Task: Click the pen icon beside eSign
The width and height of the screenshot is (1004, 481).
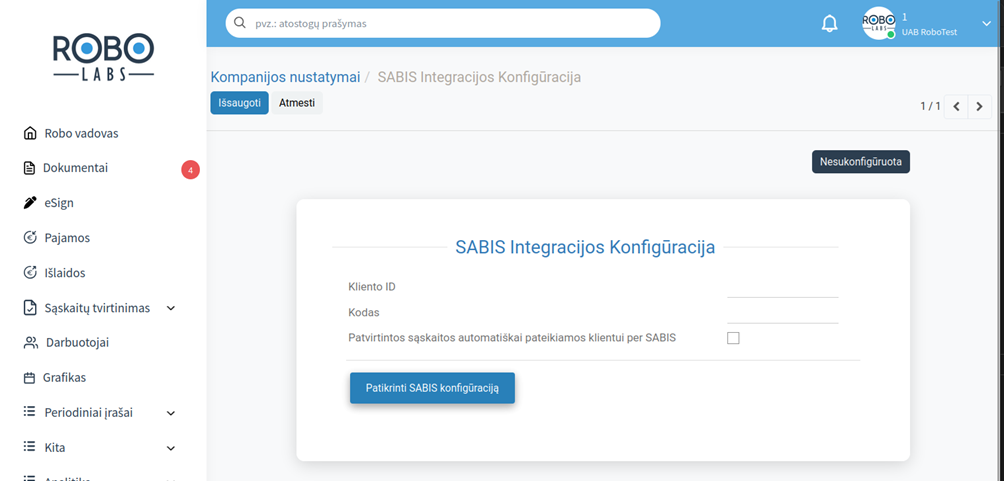Action: click(29, 203)
